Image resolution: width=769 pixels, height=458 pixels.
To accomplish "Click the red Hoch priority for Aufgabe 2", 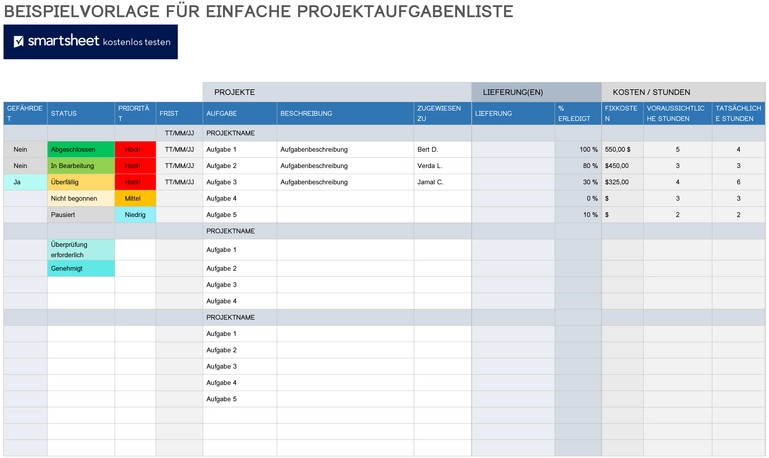I will pos(135,166).
